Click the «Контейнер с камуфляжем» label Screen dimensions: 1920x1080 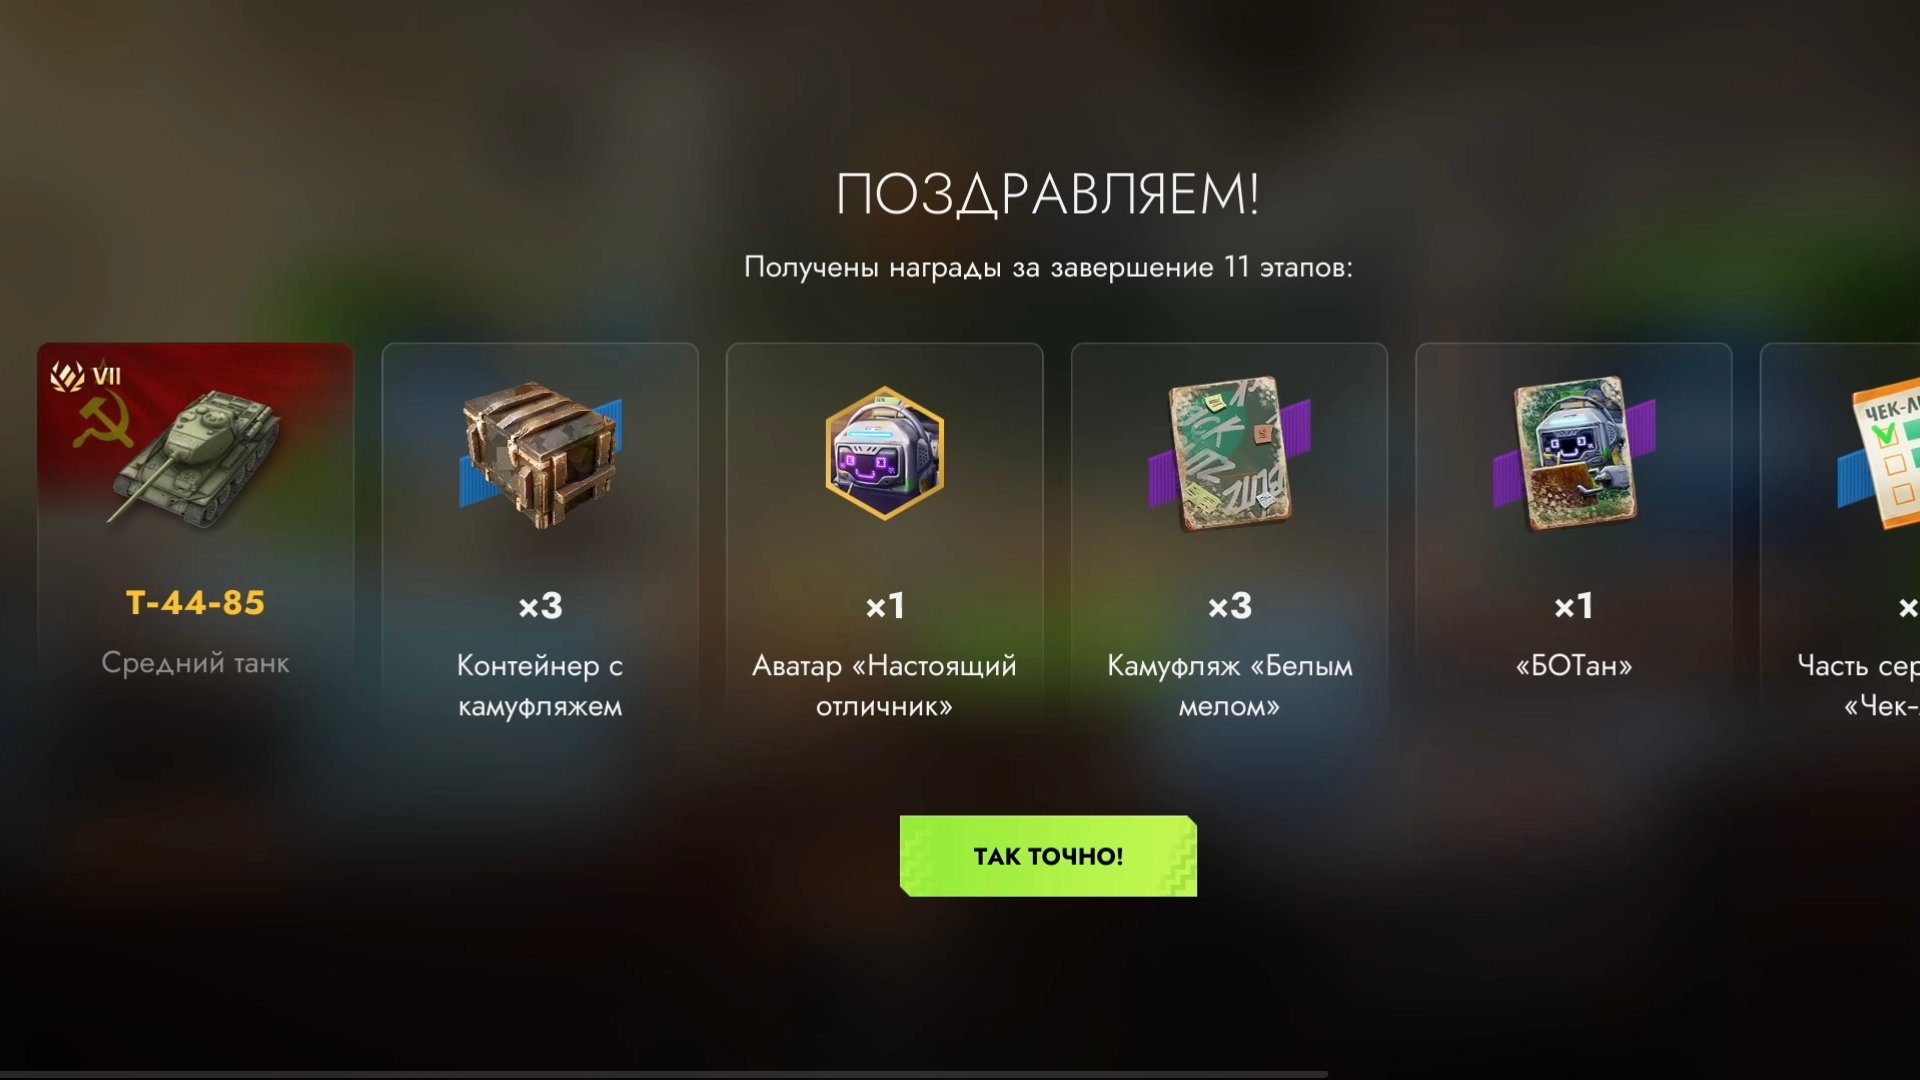pyautogui.click(x=540, y=686)
